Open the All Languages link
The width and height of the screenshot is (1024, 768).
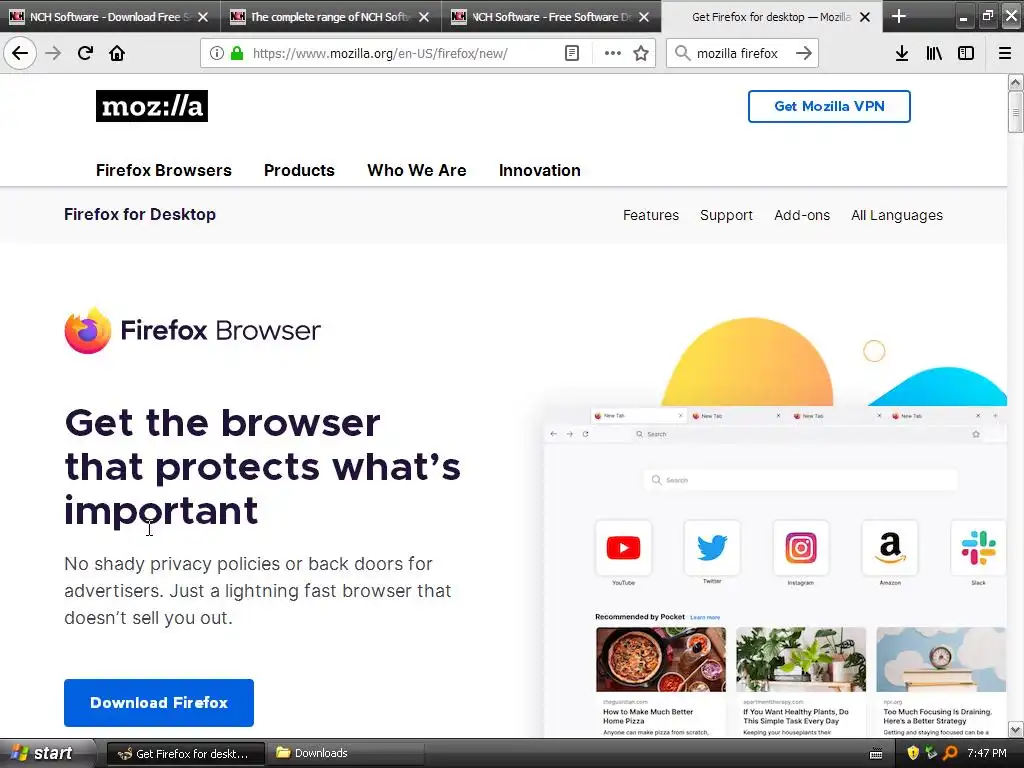pyautogui.click(x=897, y=215)
